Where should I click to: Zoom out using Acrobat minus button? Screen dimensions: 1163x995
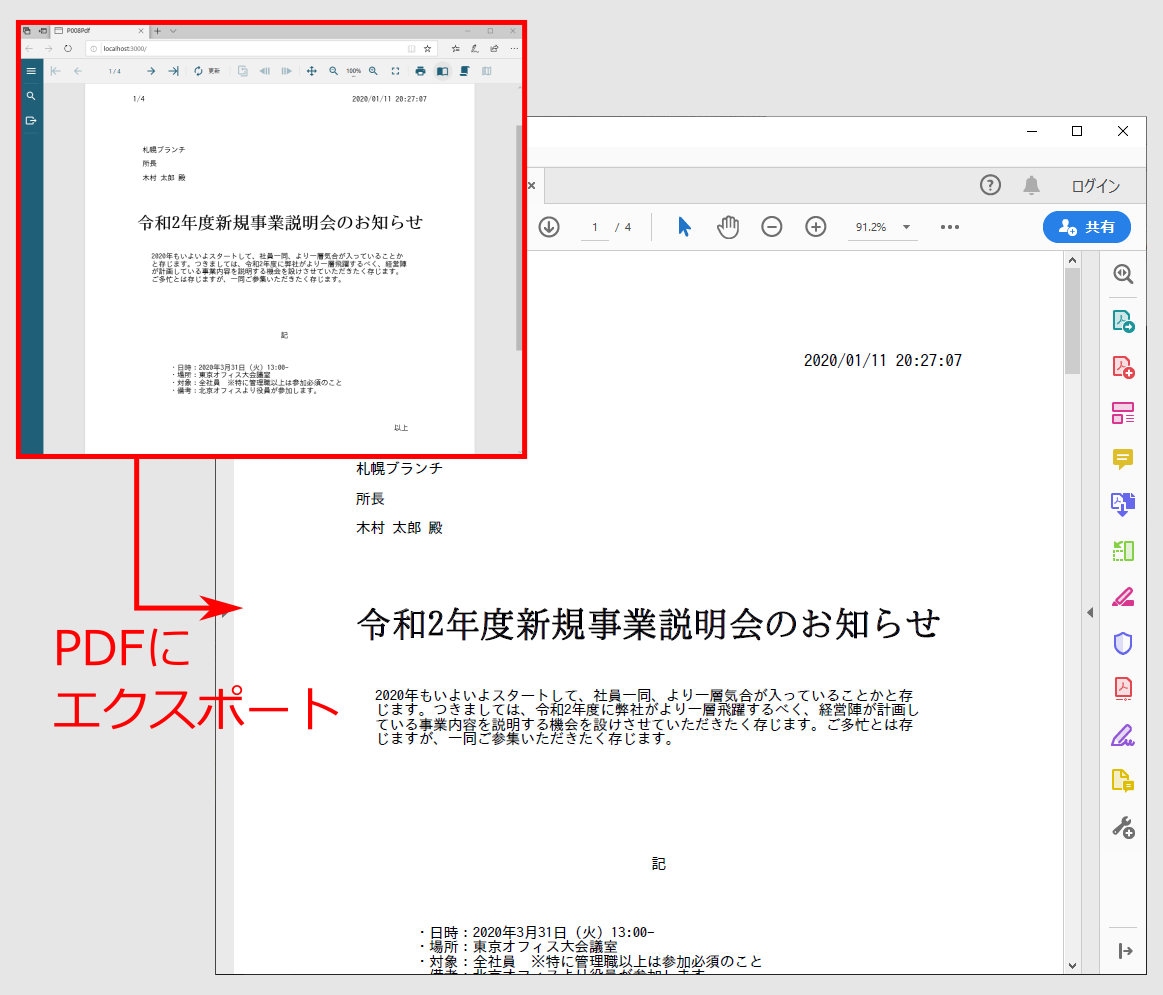pos(771,227)
